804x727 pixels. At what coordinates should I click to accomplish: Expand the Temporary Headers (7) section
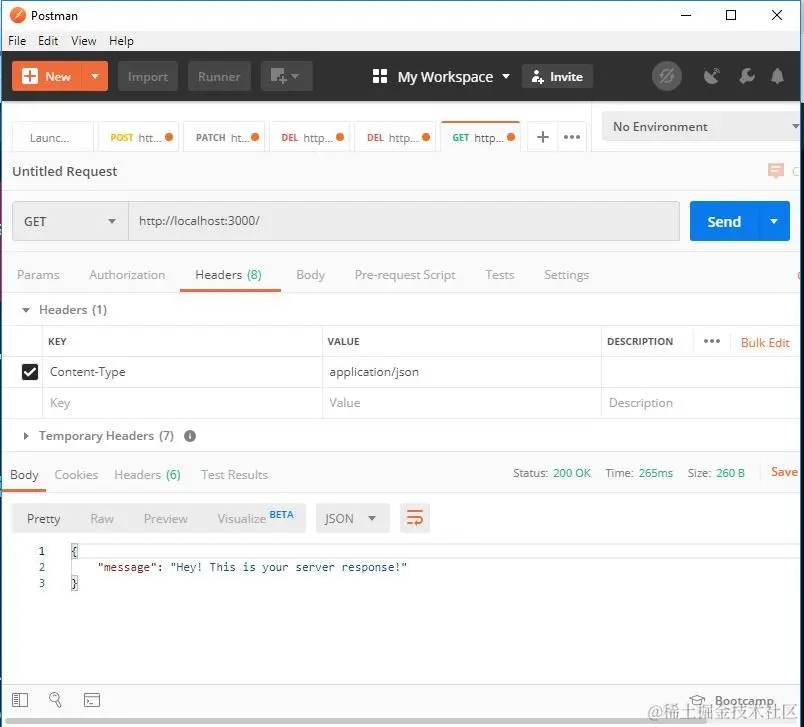tap(26, 436)
